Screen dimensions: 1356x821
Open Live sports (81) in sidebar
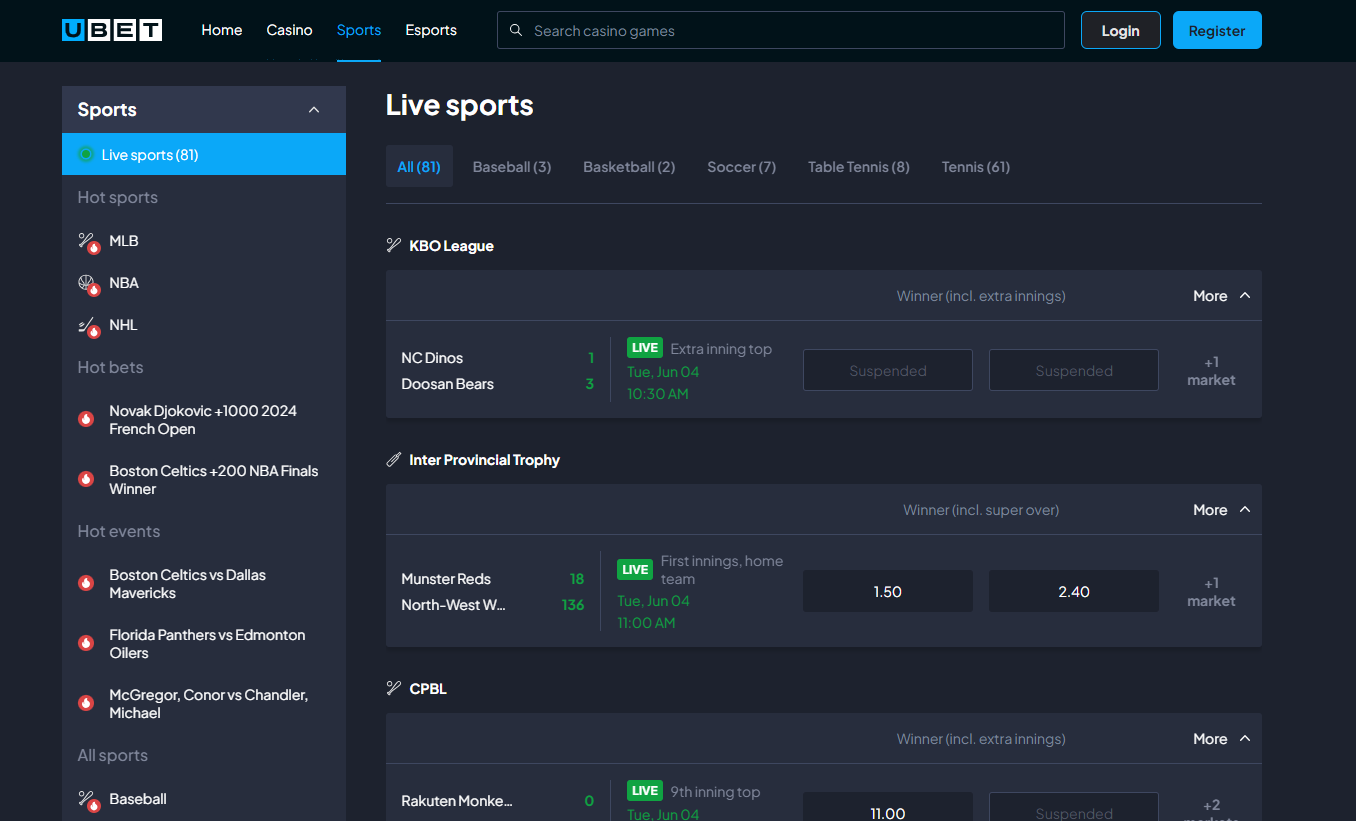204,154
